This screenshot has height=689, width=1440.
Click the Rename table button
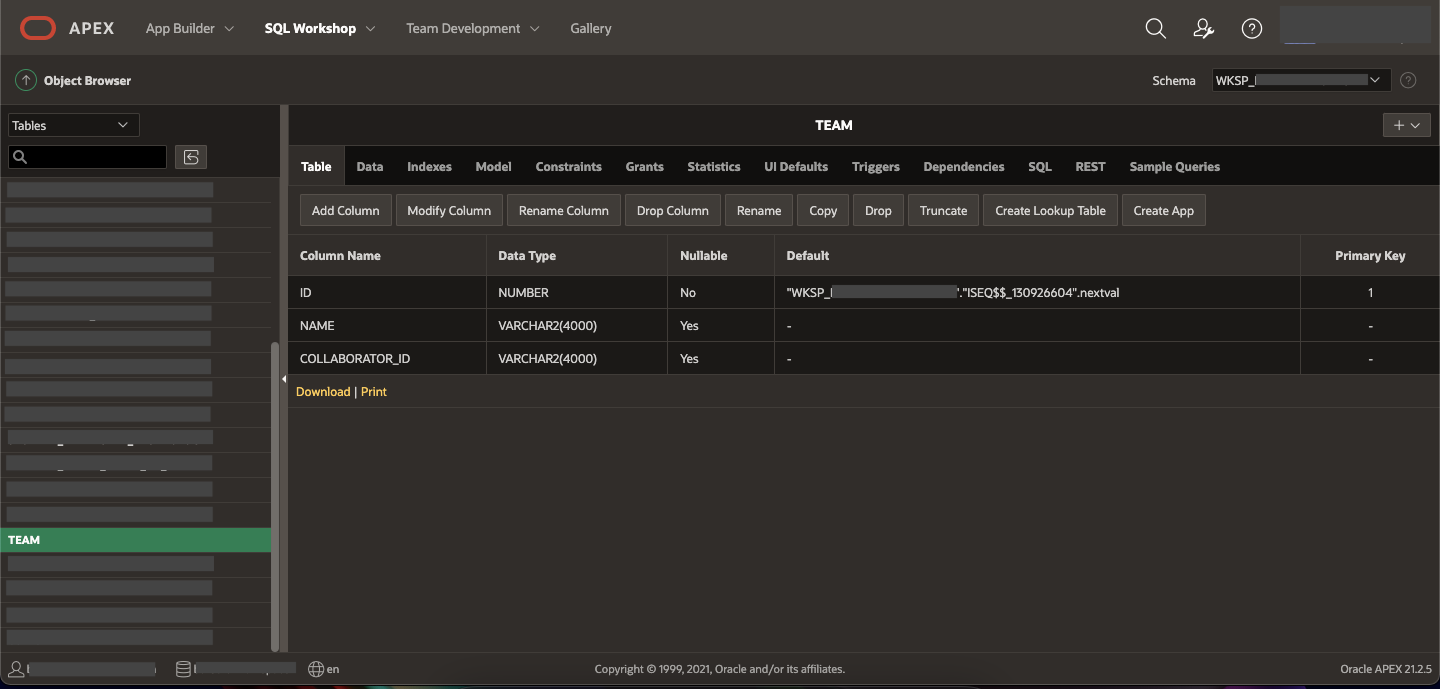pyautogui.click(x=759, y=210)
